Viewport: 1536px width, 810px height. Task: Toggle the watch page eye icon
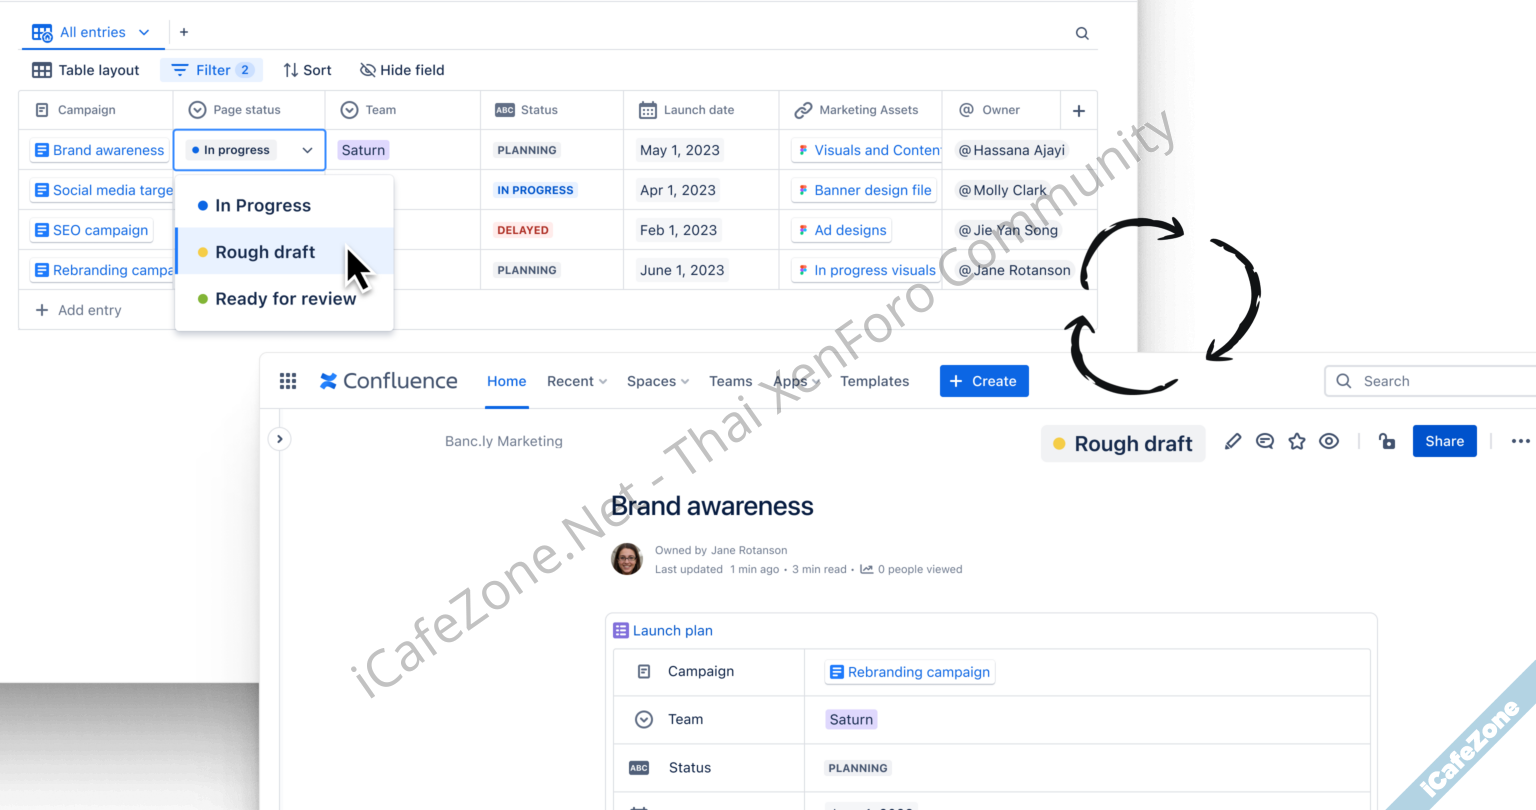(1329, 441)
